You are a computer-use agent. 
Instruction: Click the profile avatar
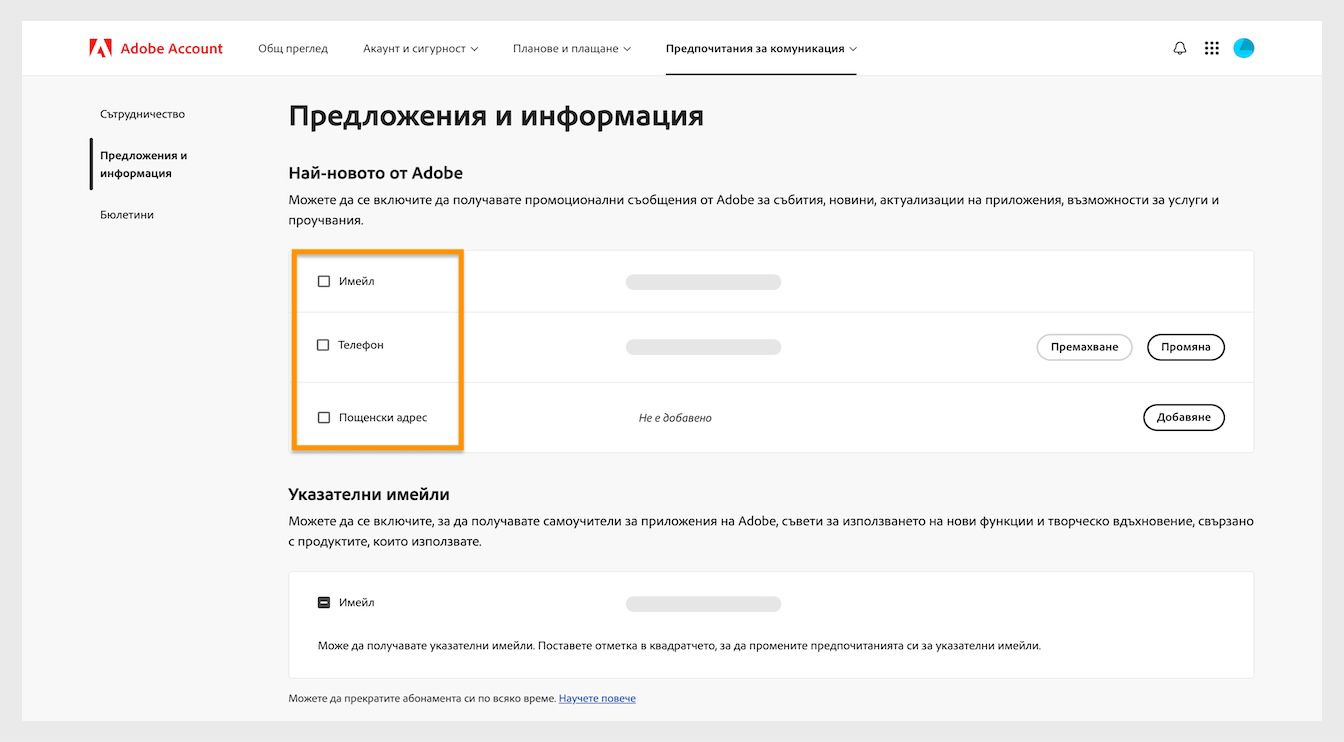(x=1243, y=47)
